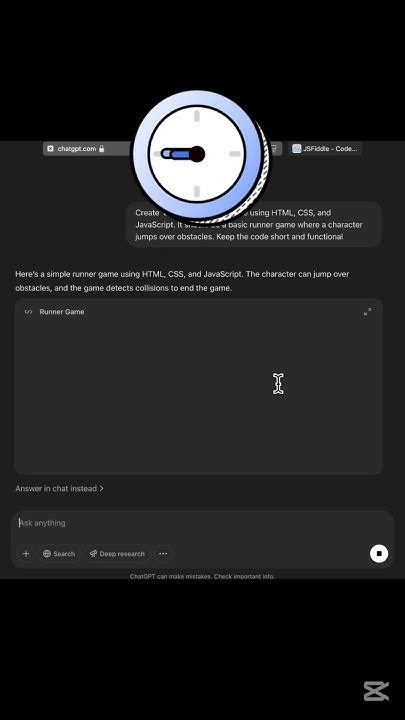Switch to the JSFiddle - Code tab
This screenshot has width=405, height=720.
click(x=325, y=149)
